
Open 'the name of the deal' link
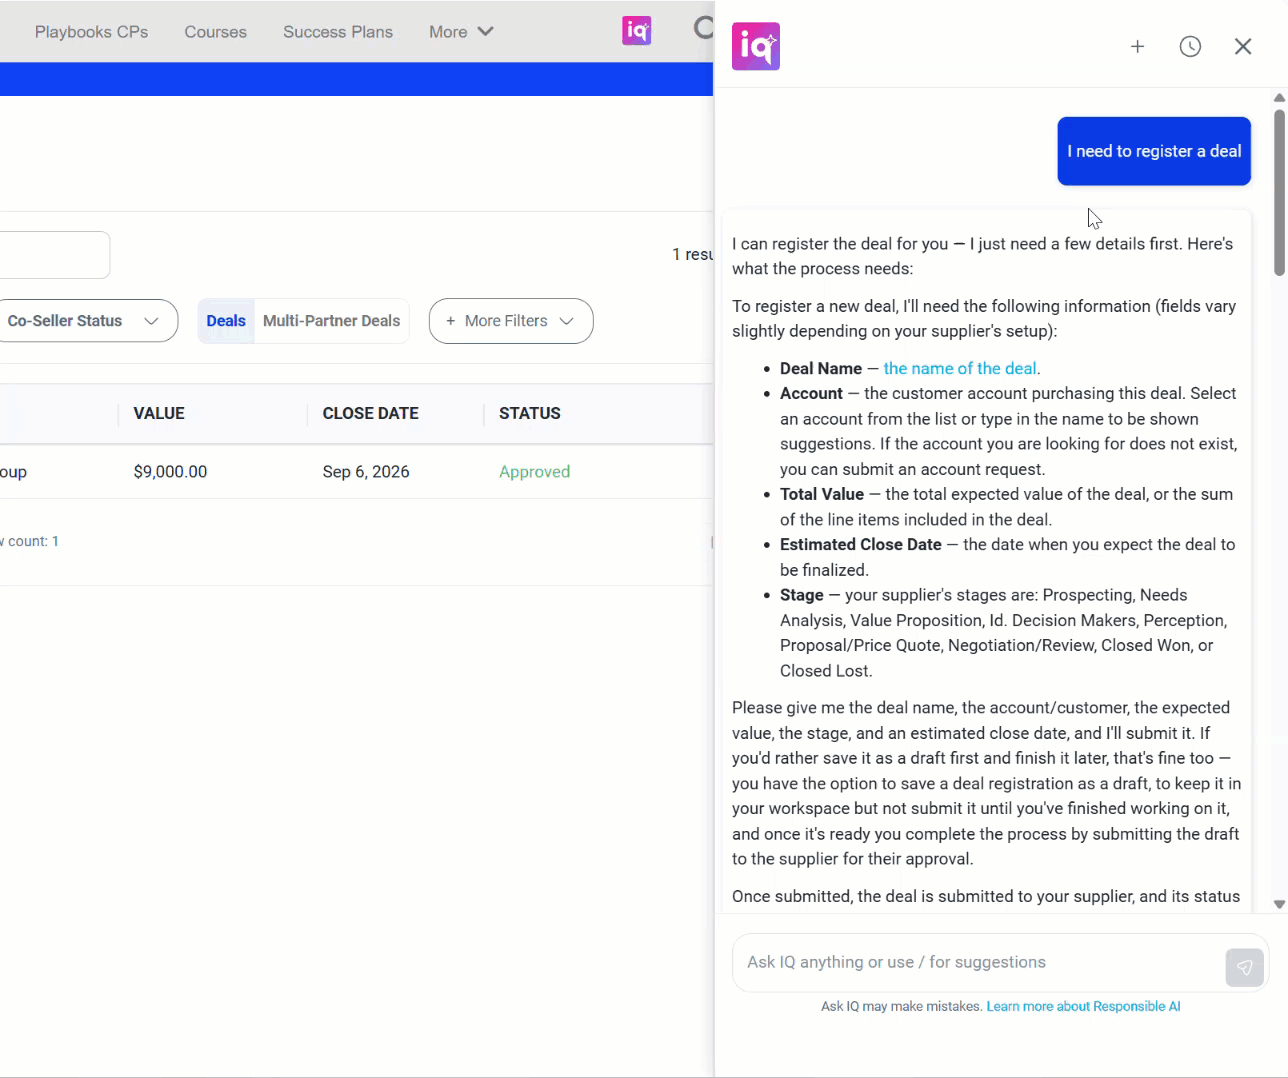960,368
